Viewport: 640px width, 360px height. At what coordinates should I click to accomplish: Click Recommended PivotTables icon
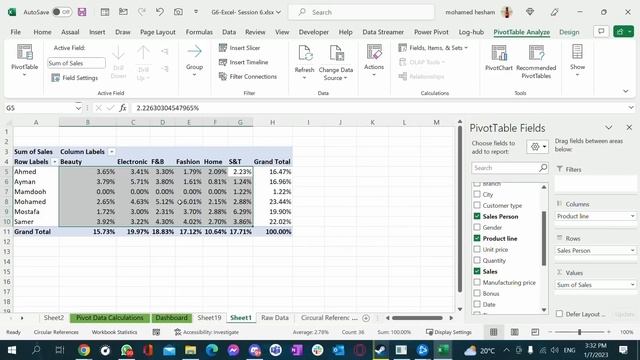click(536, 53)
